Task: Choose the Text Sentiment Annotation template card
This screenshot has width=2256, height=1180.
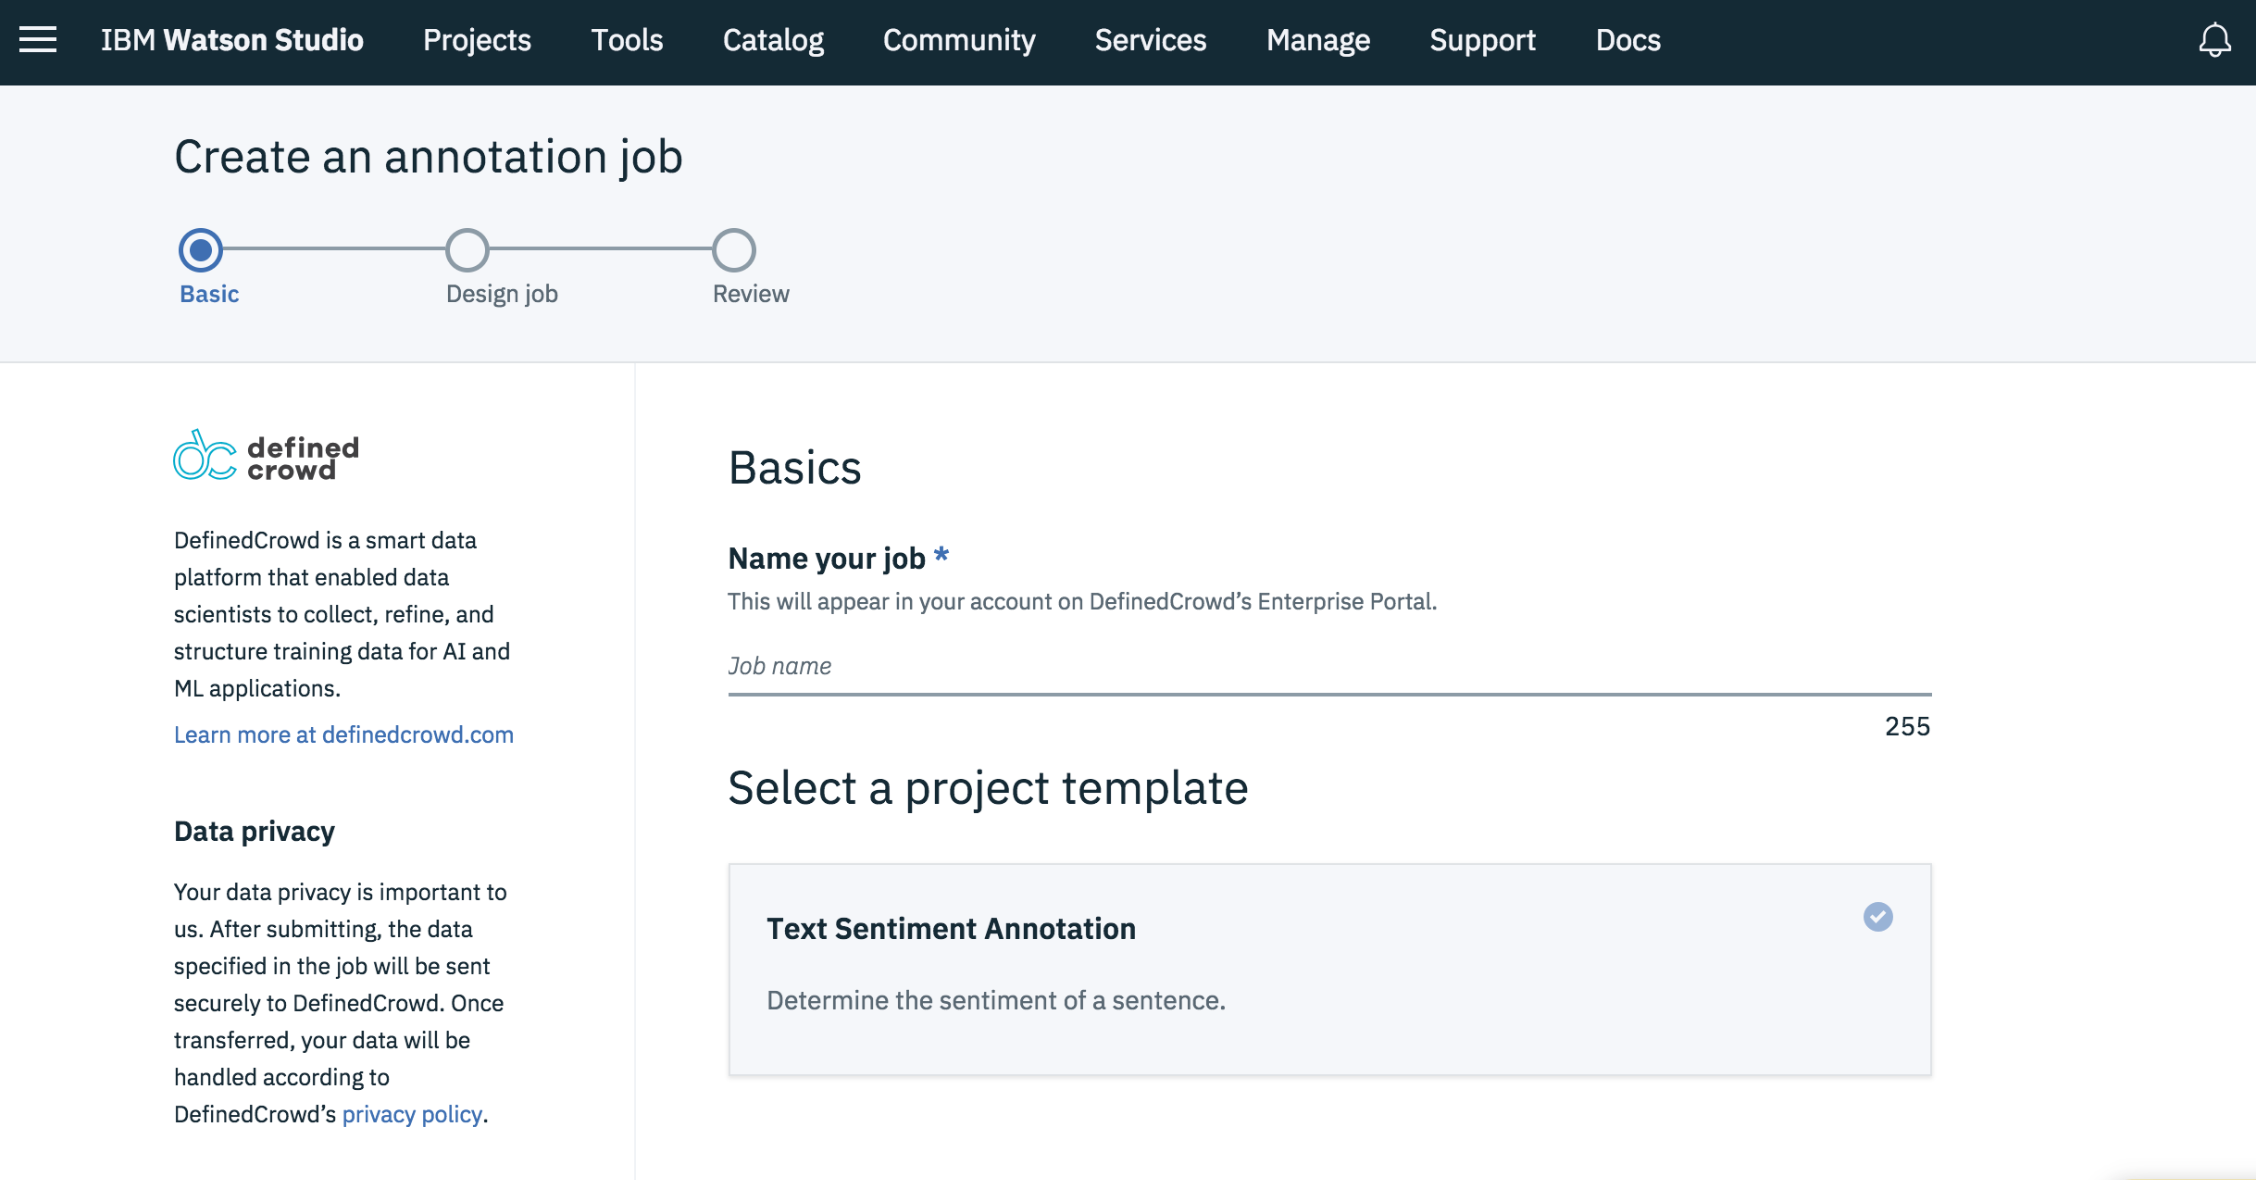Action: pos(1329,969)
